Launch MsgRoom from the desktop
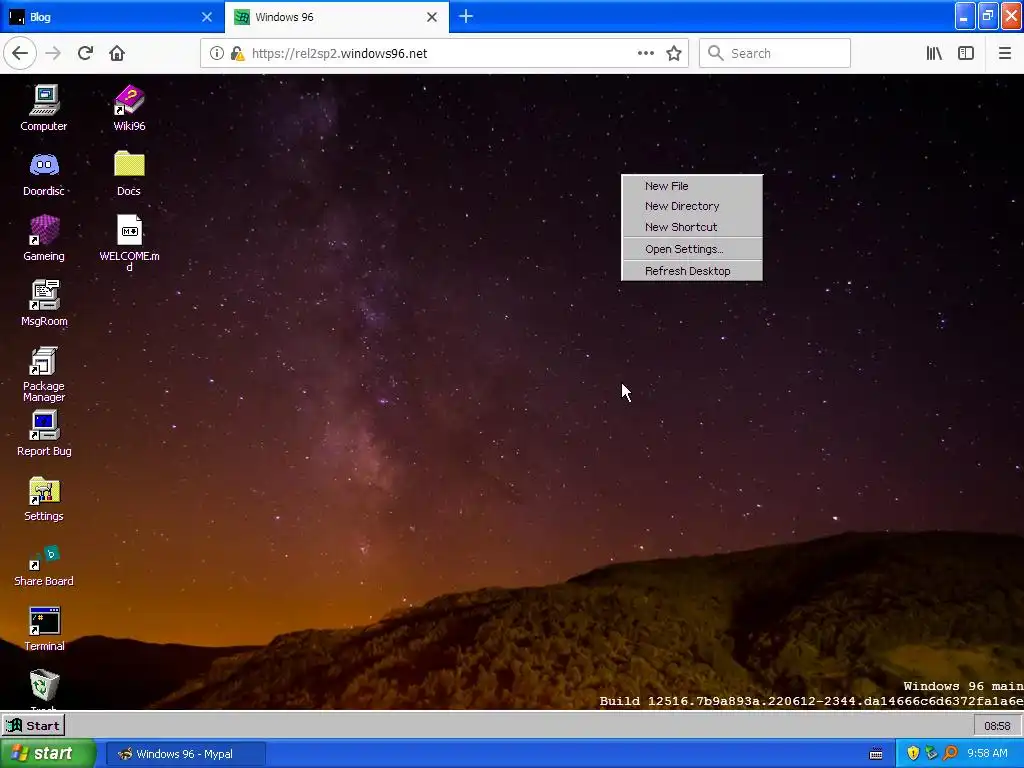The height and width of the screenshot is (768, 1024). [x=44, y=303]
